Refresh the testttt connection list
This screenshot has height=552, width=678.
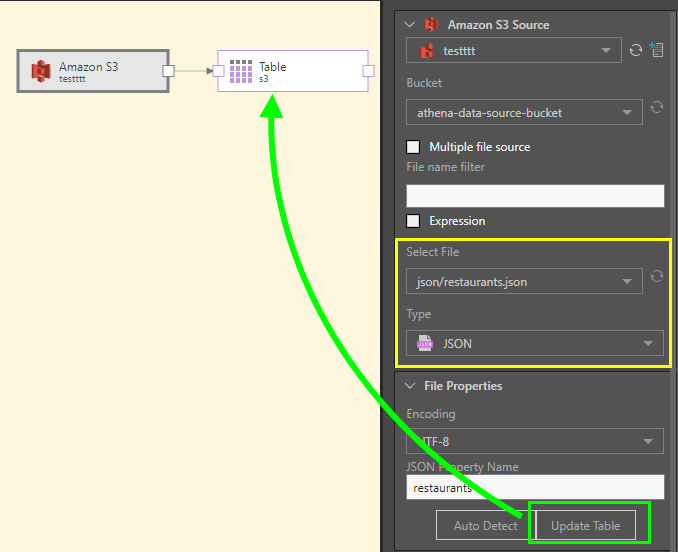(x=635, y=50)
